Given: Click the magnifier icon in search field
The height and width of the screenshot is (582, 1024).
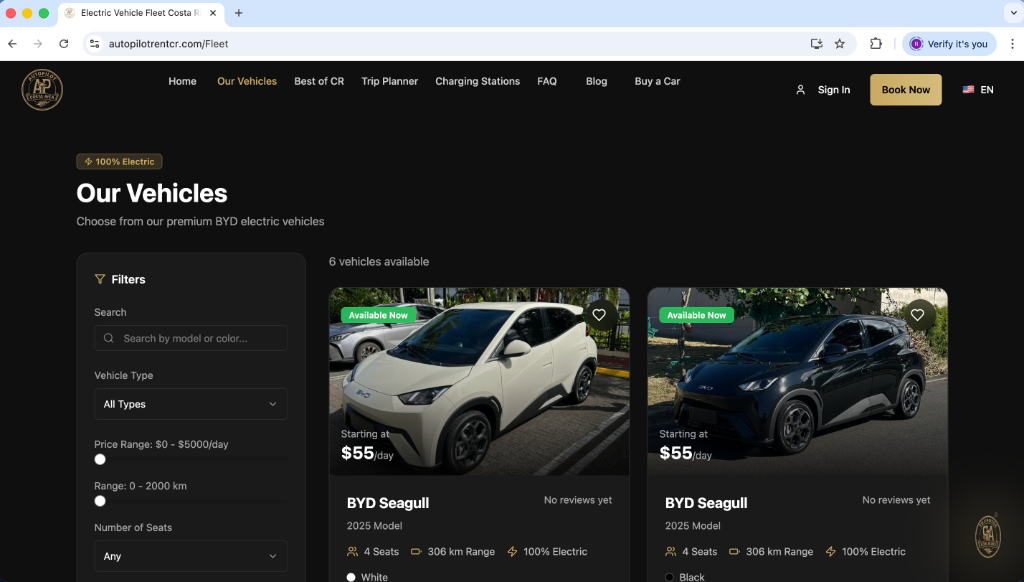Looking at the screenshot, I should click(x=108, y=338).
